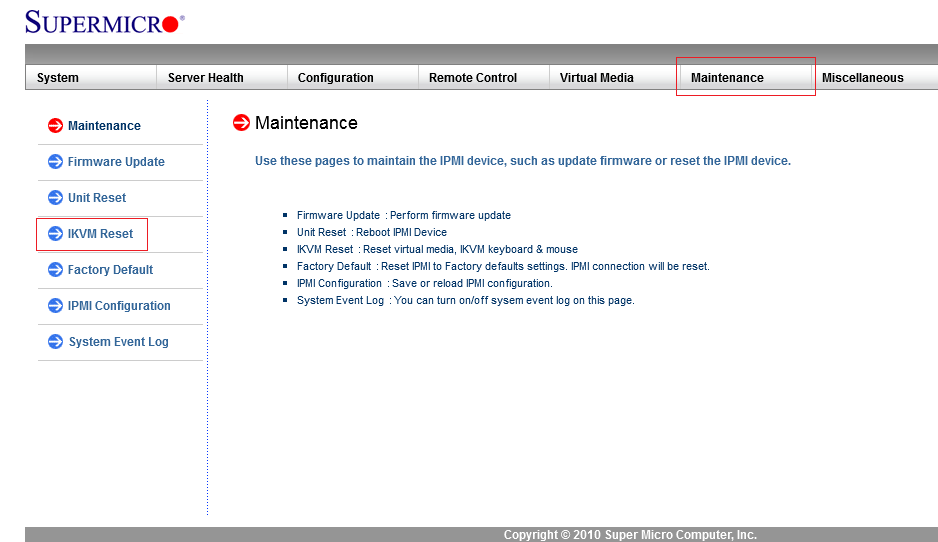Click the red arrow icon by Maintenance heading

coord(241,123)
